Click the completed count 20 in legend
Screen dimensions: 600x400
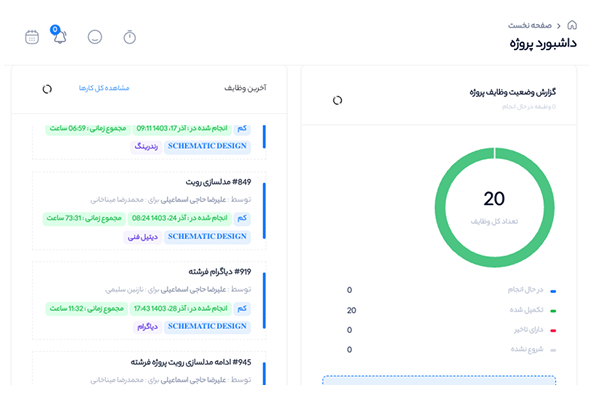(351, 310)
